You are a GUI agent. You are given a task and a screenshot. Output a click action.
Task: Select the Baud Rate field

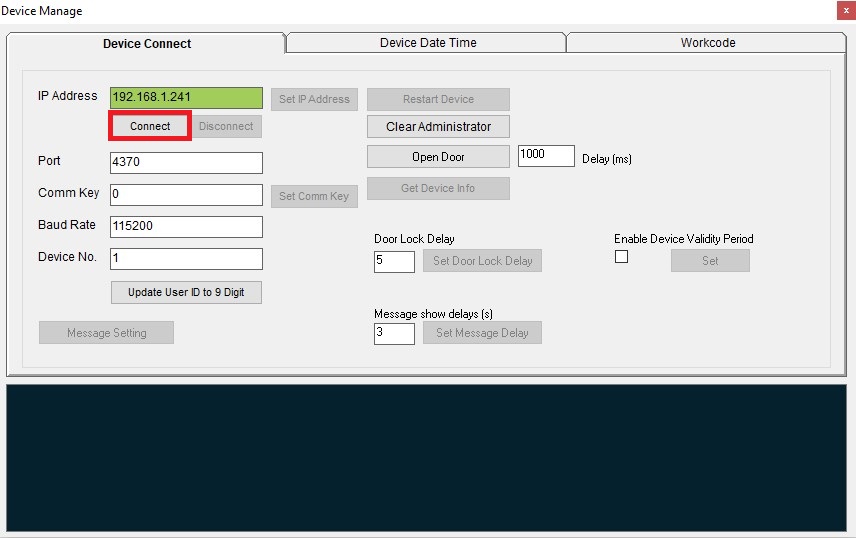pos(186,227)
